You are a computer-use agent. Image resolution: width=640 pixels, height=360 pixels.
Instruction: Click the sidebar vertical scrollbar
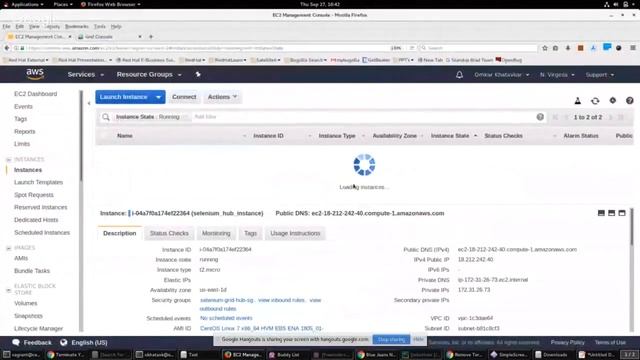81,136
